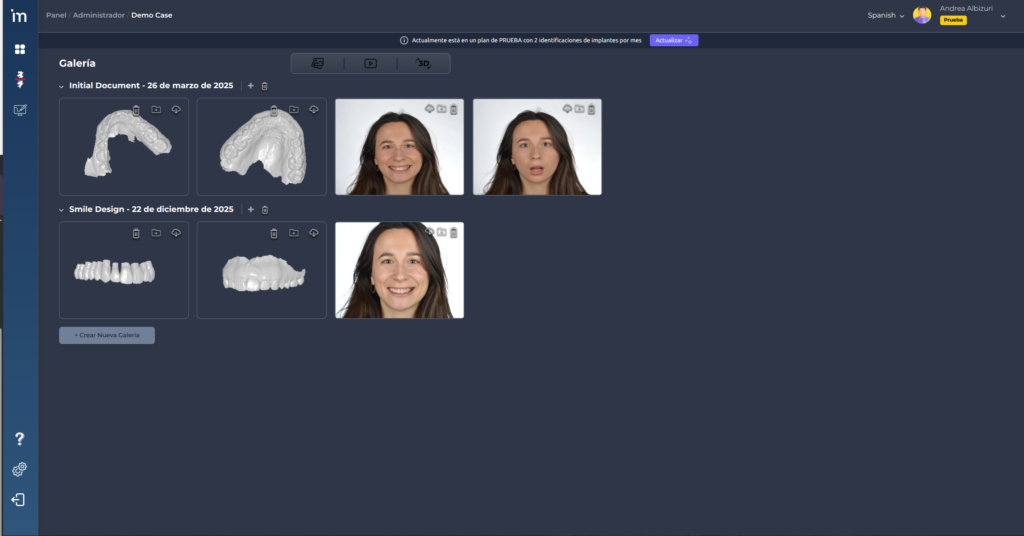The width and height of the screenshot is (1024, 536).
Task: Move first Smile Design model to folder
Action: (156, 233)
